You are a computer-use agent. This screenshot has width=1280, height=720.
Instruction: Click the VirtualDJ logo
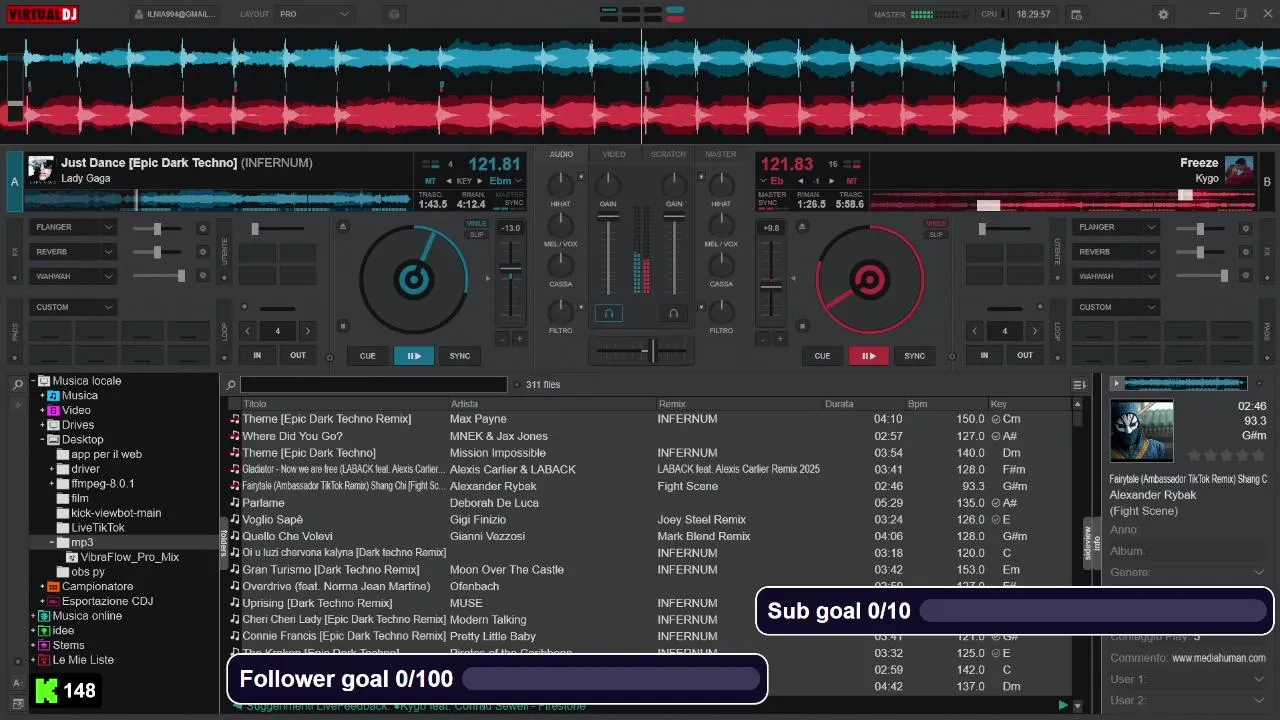(41, 14)
